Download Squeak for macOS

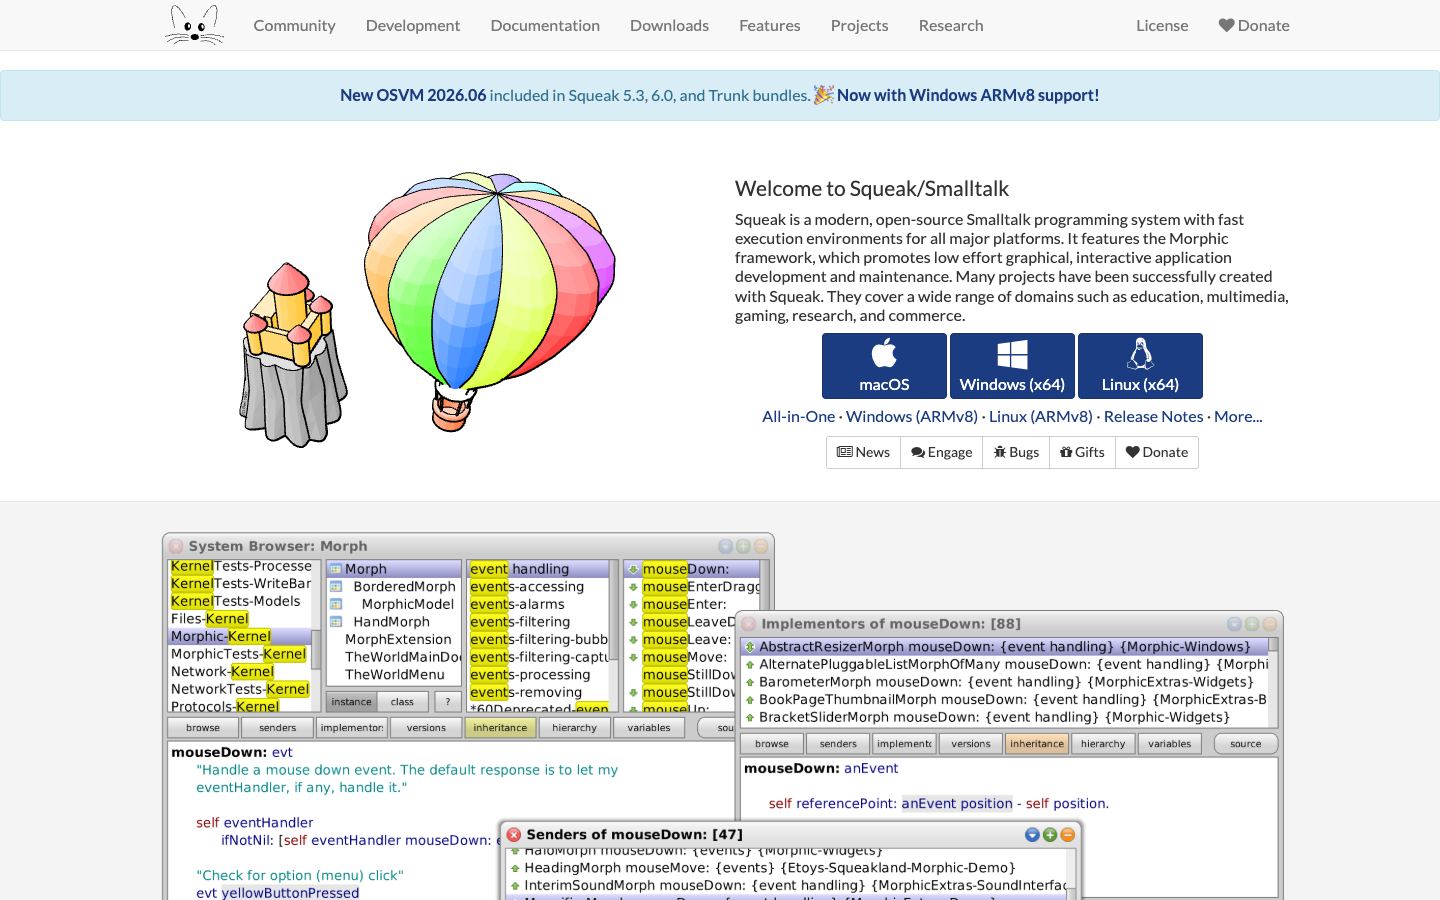coord(884,366)
